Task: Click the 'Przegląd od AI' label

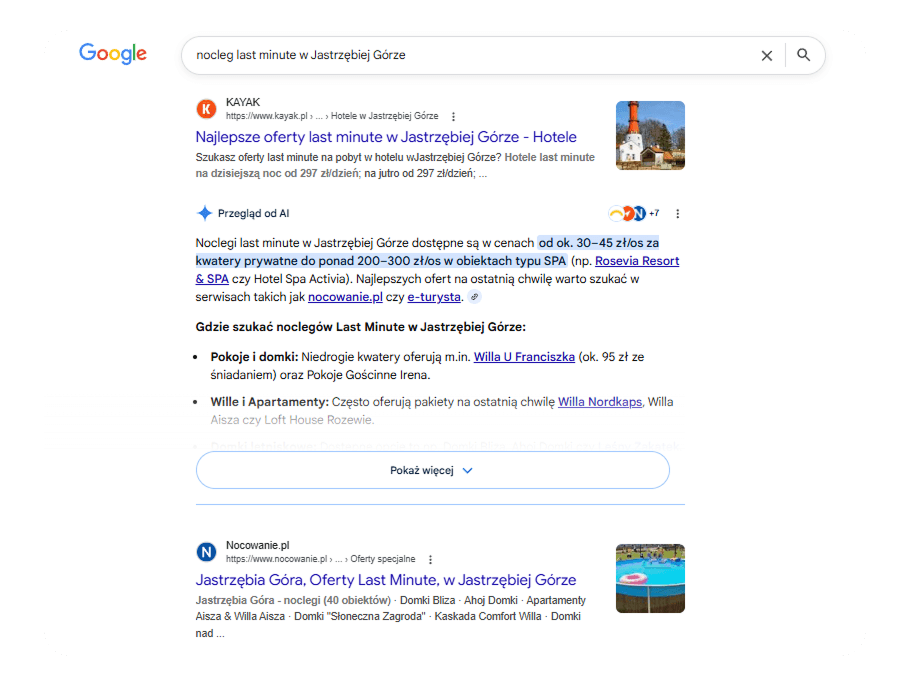Action: 254,214
